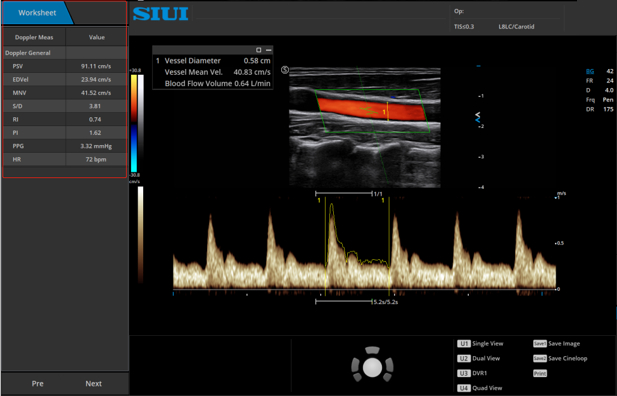Click the U2 Dual View key icon
This screenshot has width=617, height=396.
(x=464, y=358)
